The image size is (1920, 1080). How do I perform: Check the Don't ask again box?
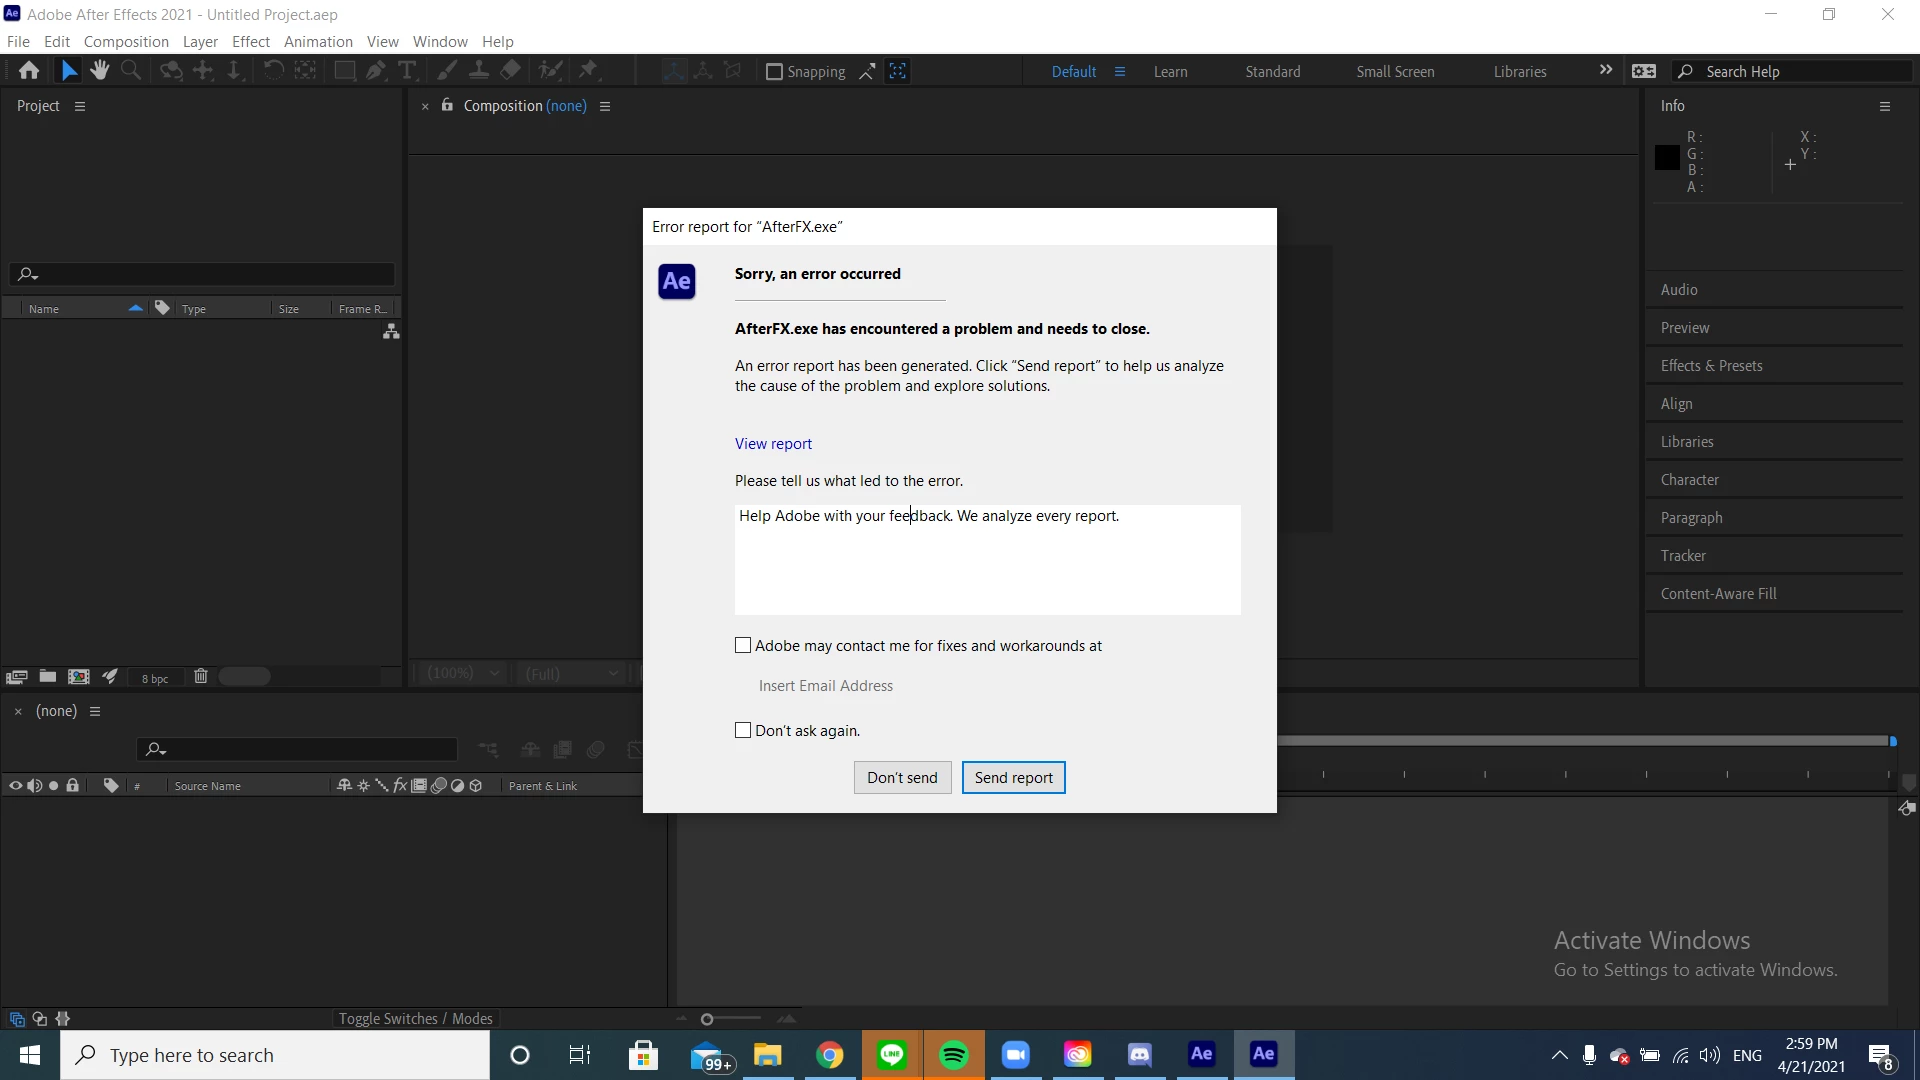[743, 731]
